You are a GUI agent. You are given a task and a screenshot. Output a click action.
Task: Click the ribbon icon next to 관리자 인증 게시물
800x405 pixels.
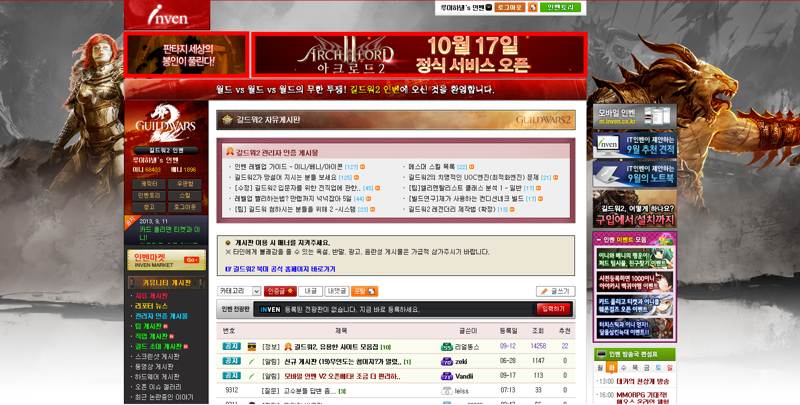(x=230, y=151)
